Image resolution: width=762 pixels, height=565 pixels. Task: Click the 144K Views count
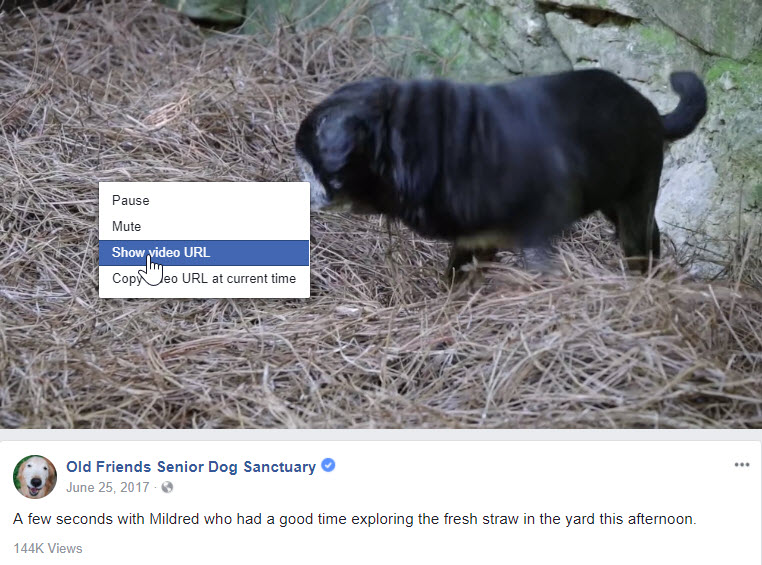tap(48, 548)
